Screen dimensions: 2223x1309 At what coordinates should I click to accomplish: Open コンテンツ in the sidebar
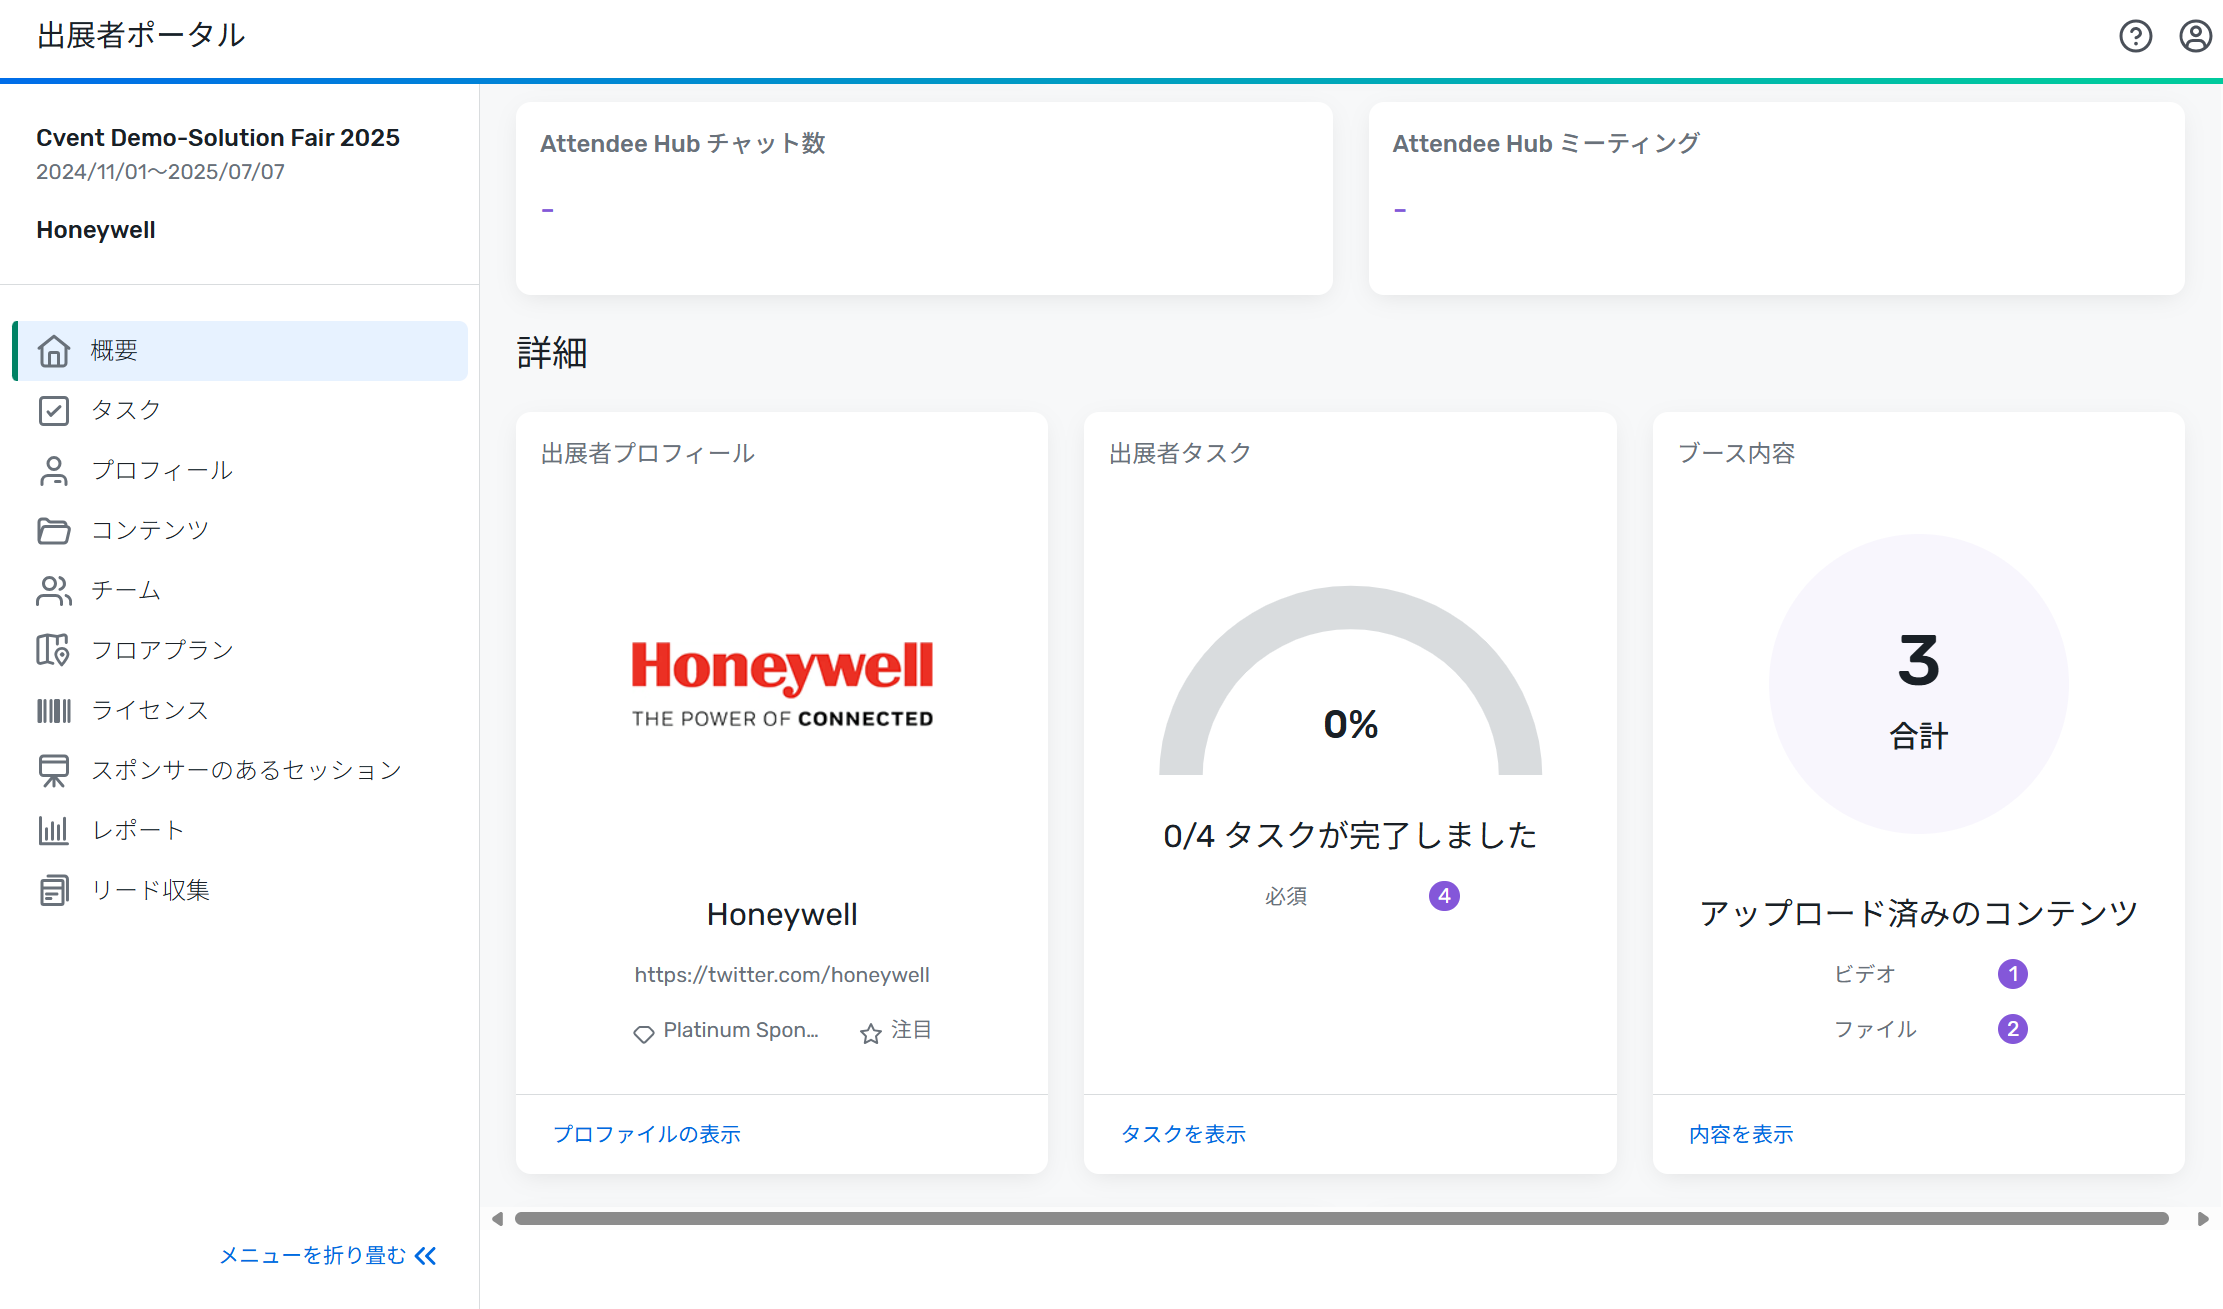point(240,531)
